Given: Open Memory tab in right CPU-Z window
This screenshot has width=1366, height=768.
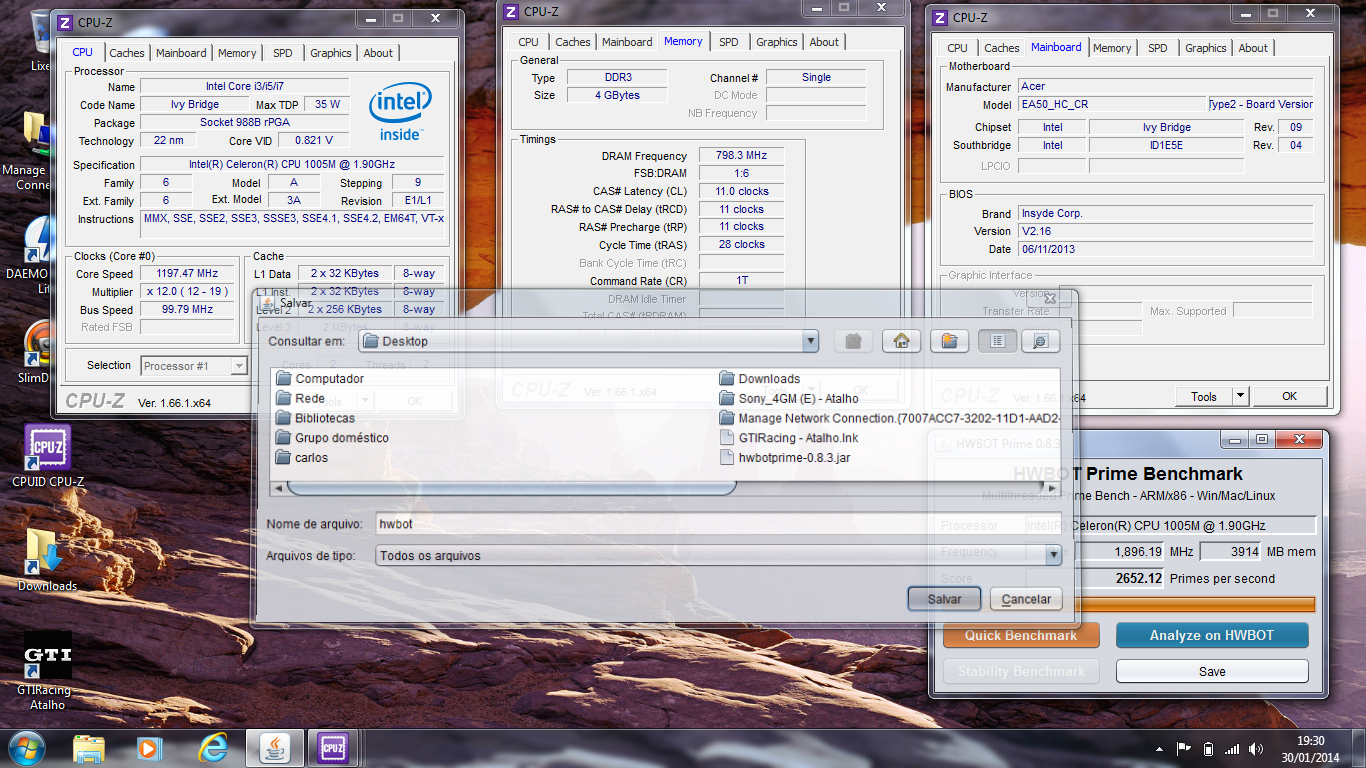Looking at the screenshot, I should pos(1112,48).
